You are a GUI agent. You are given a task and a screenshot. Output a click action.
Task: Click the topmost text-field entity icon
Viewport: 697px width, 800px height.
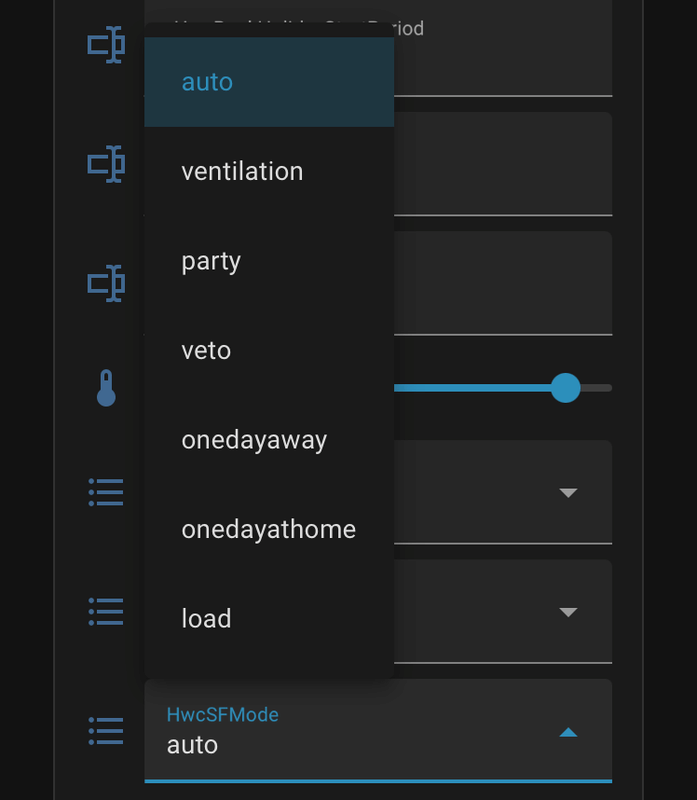click(106, 45)
